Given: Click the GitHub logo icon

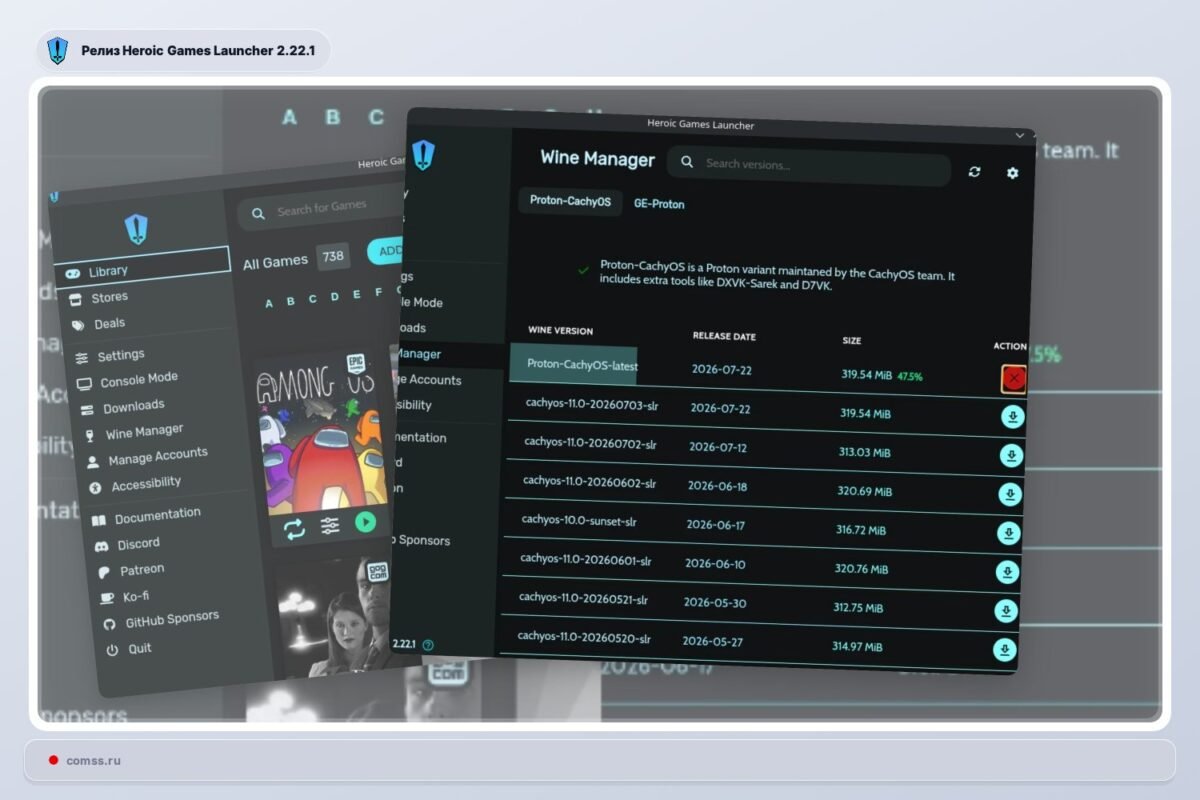Looking at the screenshot, I should click(x=110, y=624).
